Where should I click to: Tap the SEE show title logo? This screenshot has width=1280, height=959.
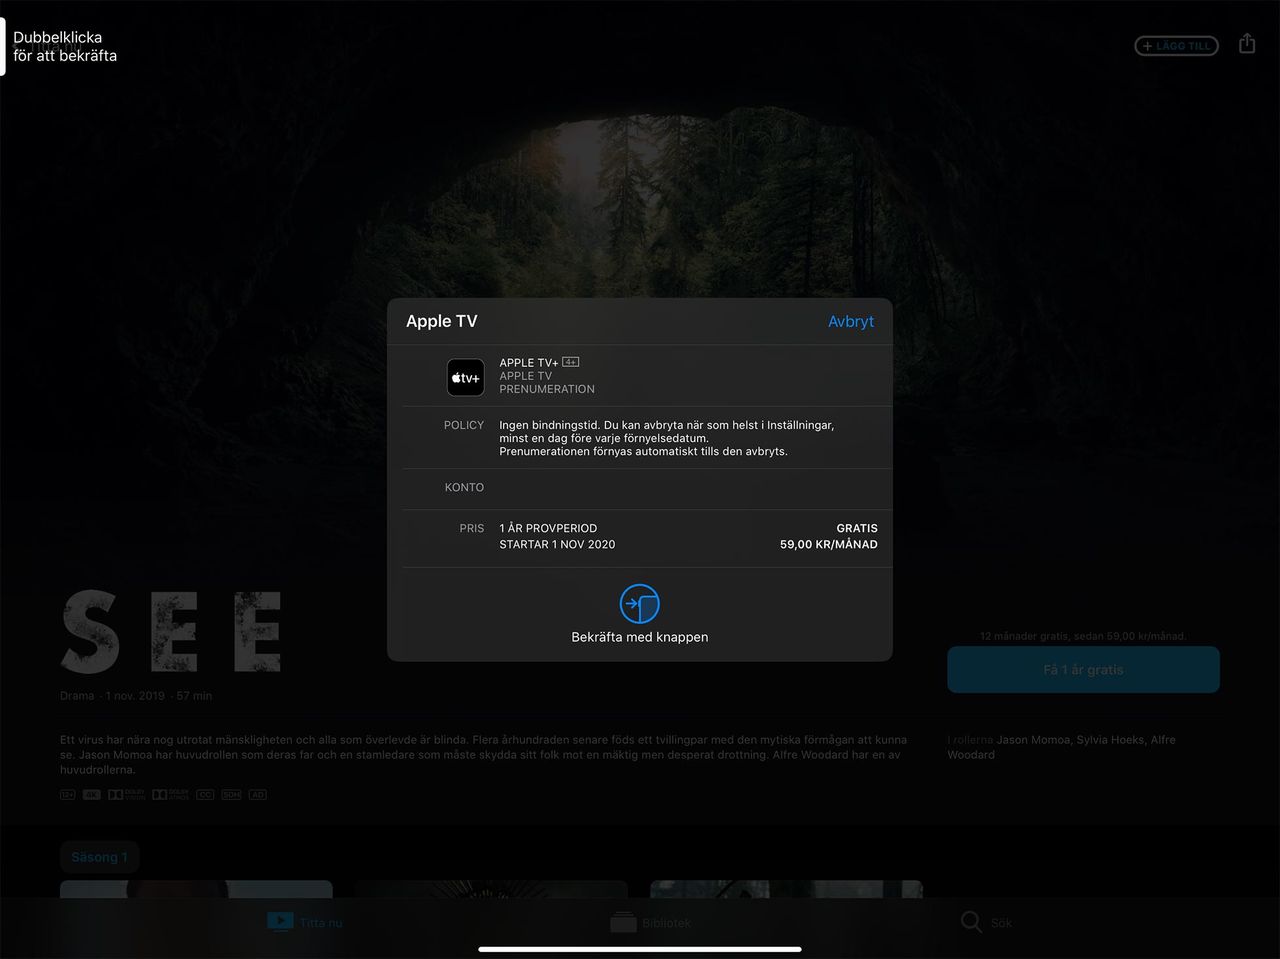click(171, 631)
